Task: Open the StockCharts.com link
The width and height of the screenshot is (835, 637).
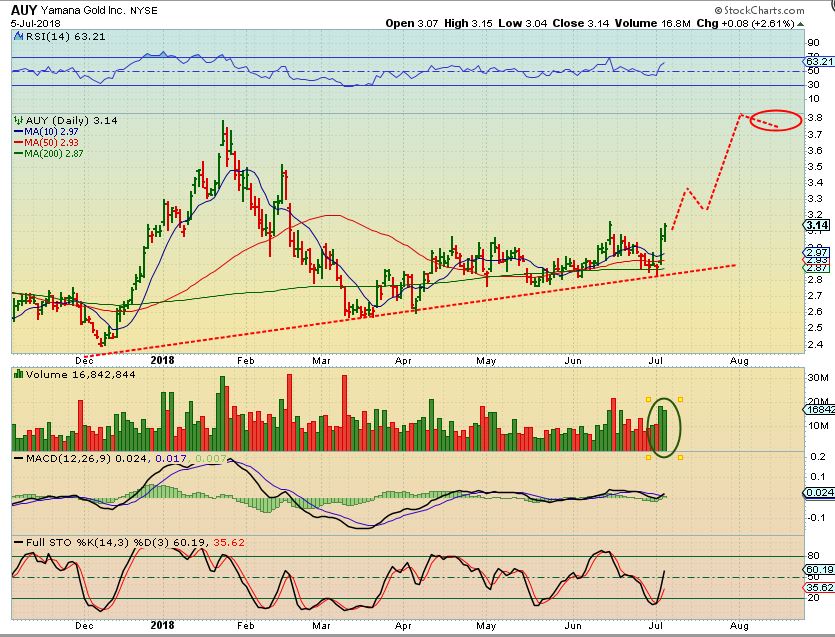Action: coord(759,10)
